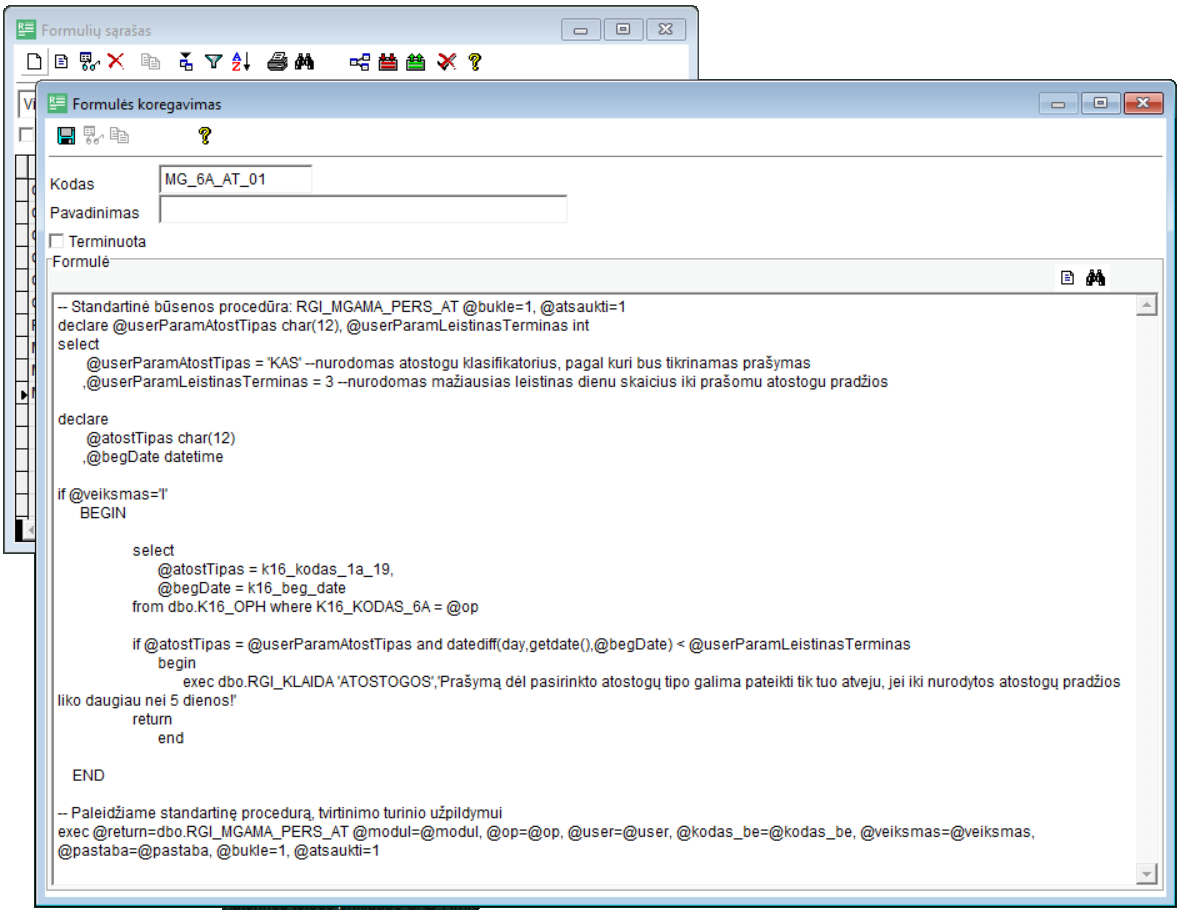The height and width of the screenshot is (910, 1179).
Task: Click binoculars search icon in Formulių sąrašas toolbar
Action: [x=305, y=62]
